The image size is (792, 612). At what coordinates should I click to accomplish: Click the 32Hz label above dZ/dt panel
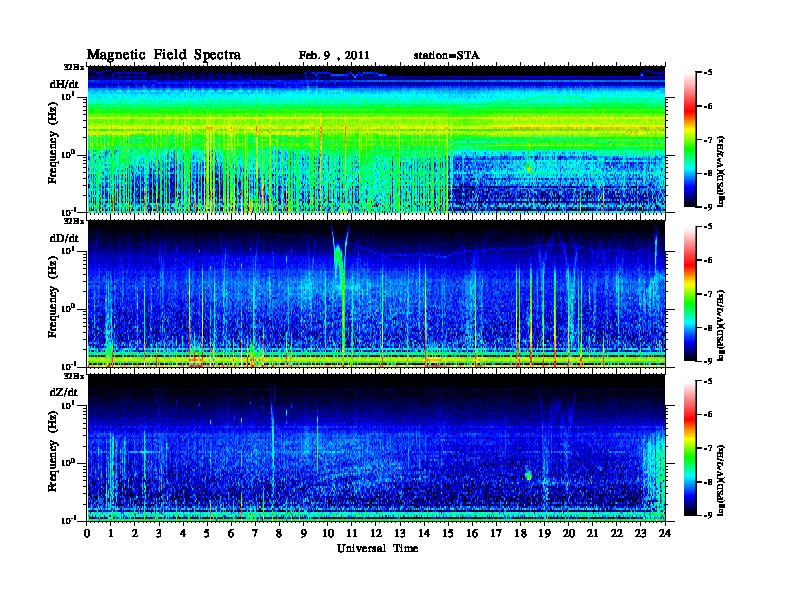pos(74,376)
